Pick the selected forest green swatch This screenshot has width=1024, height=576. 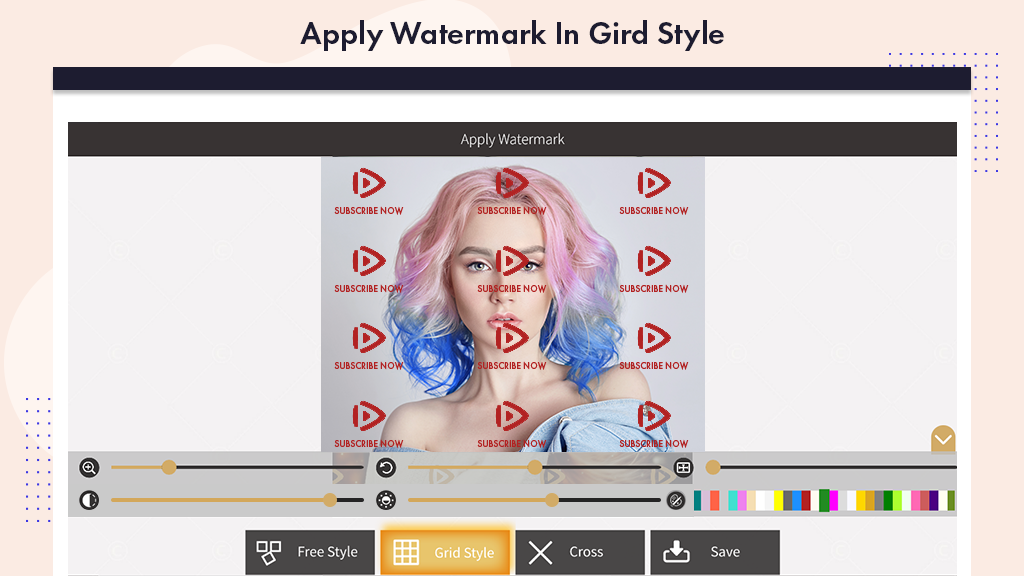(x=824, y=500)
